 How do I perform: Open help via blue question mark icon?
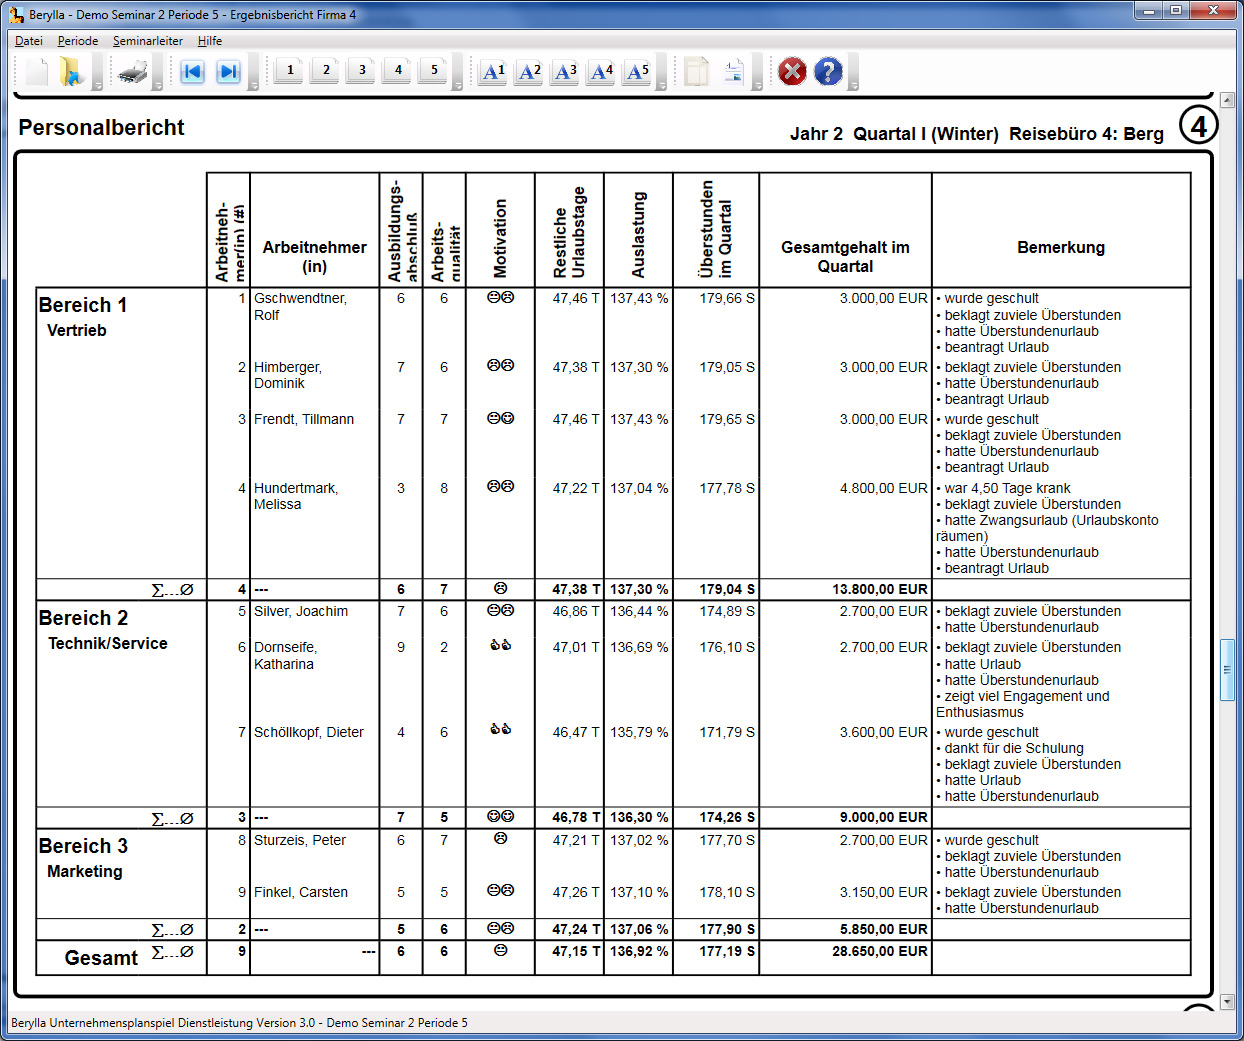828,72
